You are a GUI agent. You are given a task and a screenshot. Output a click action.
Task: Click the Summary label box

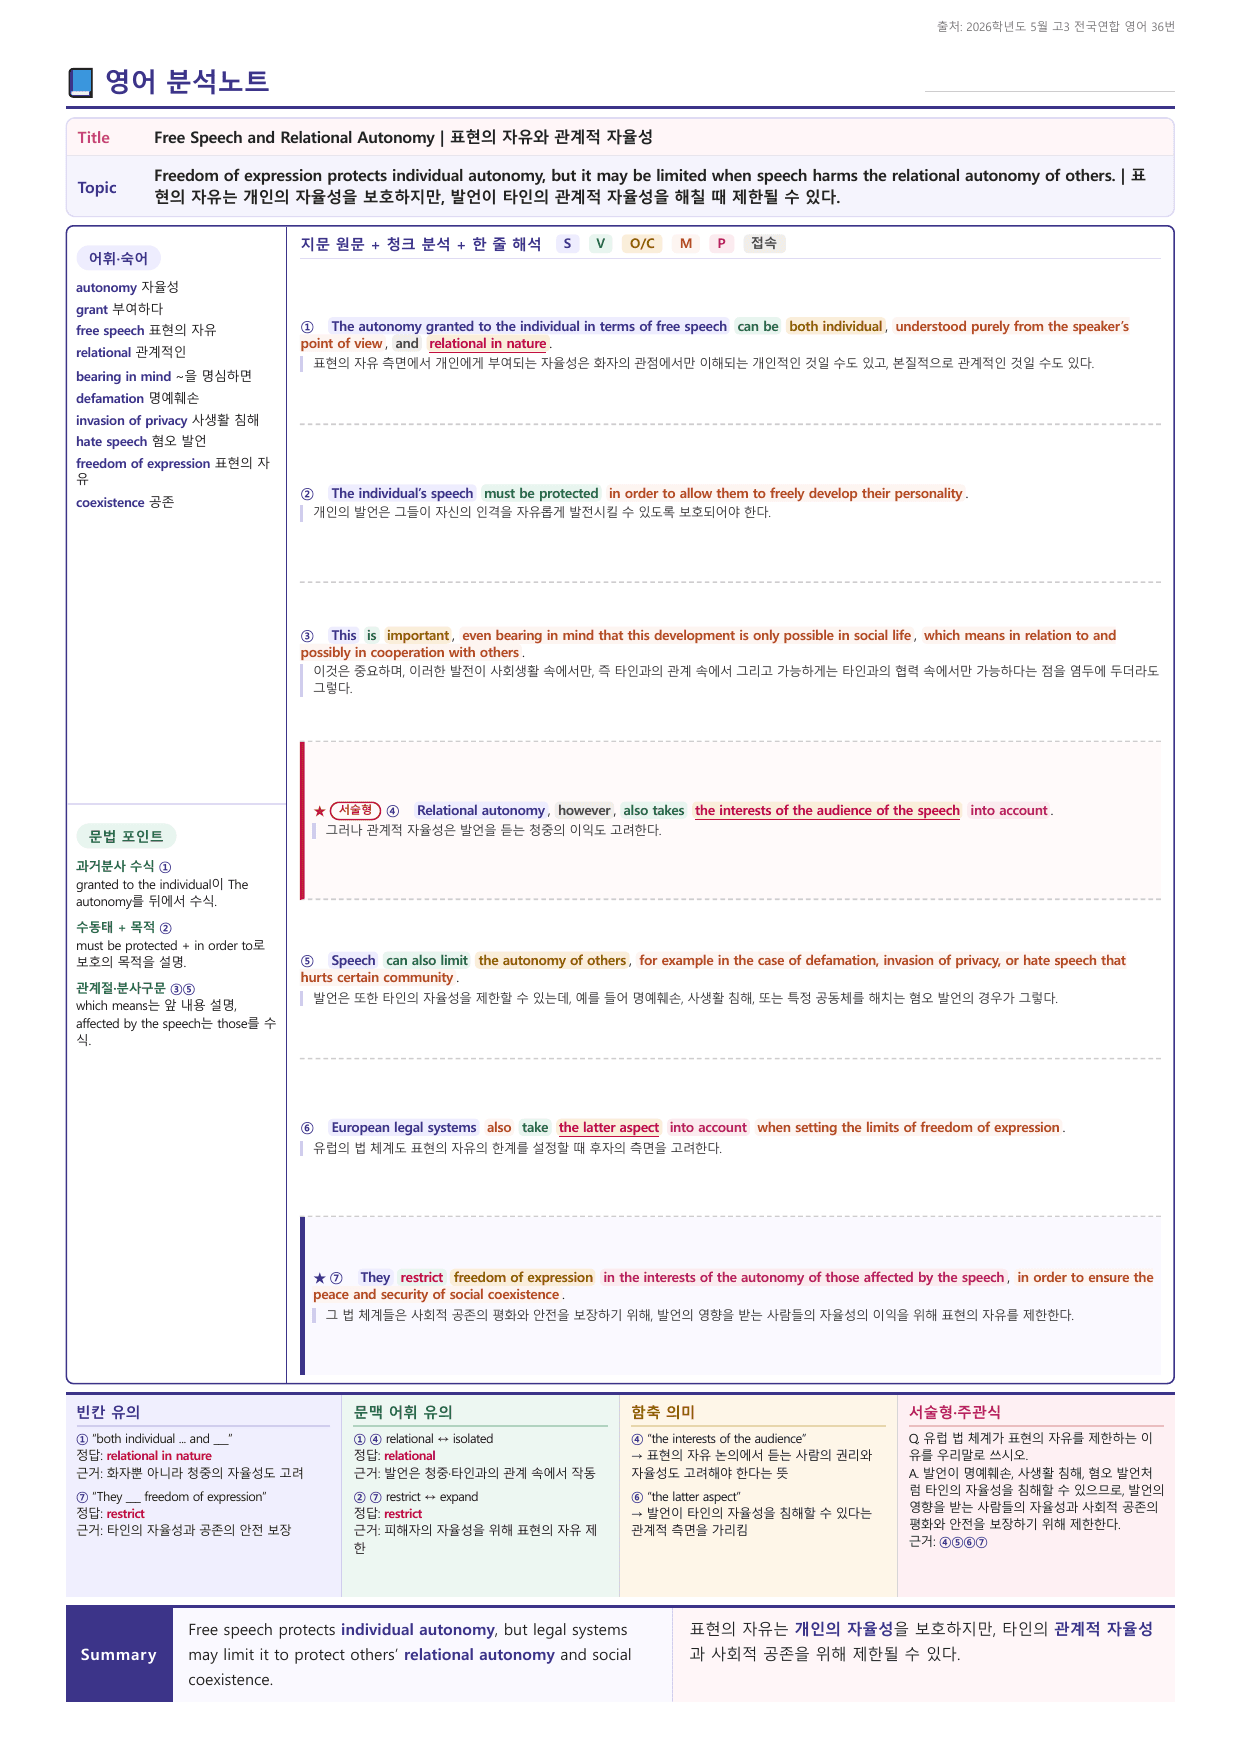(119, 1655)
